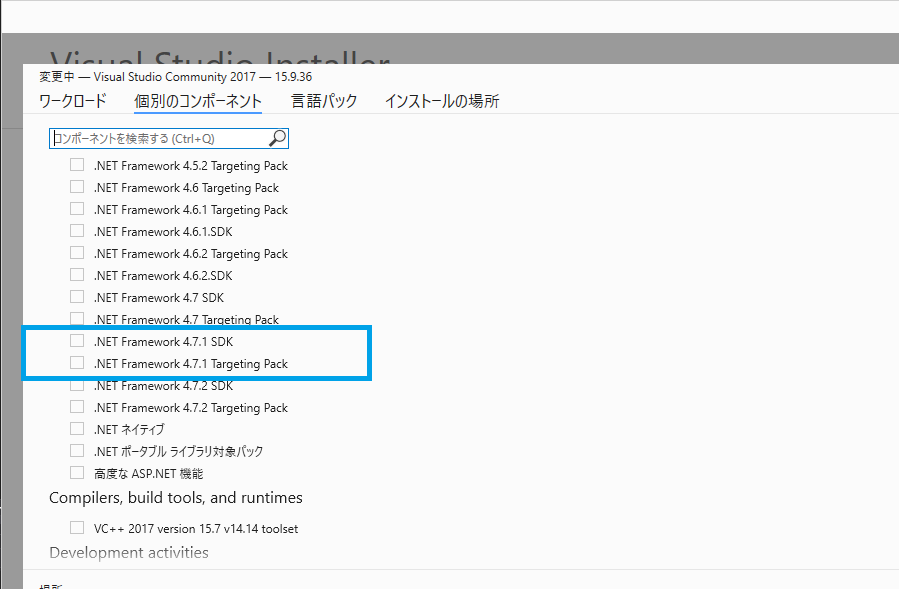This screenshot has height=589, width=899.
Task: Focus the component search field
Action: (x=169, y=138)
